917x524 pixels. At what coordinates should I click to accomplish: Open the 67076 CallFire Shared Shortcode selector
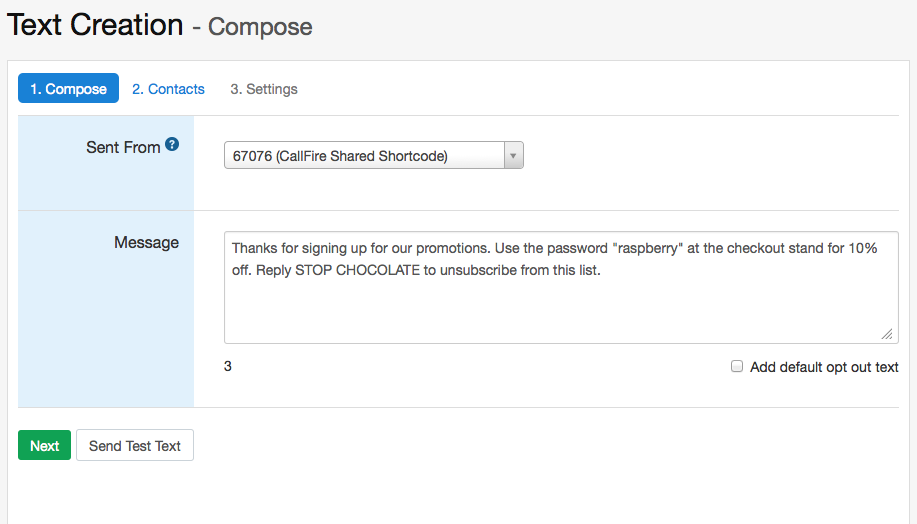pos(364,156)
